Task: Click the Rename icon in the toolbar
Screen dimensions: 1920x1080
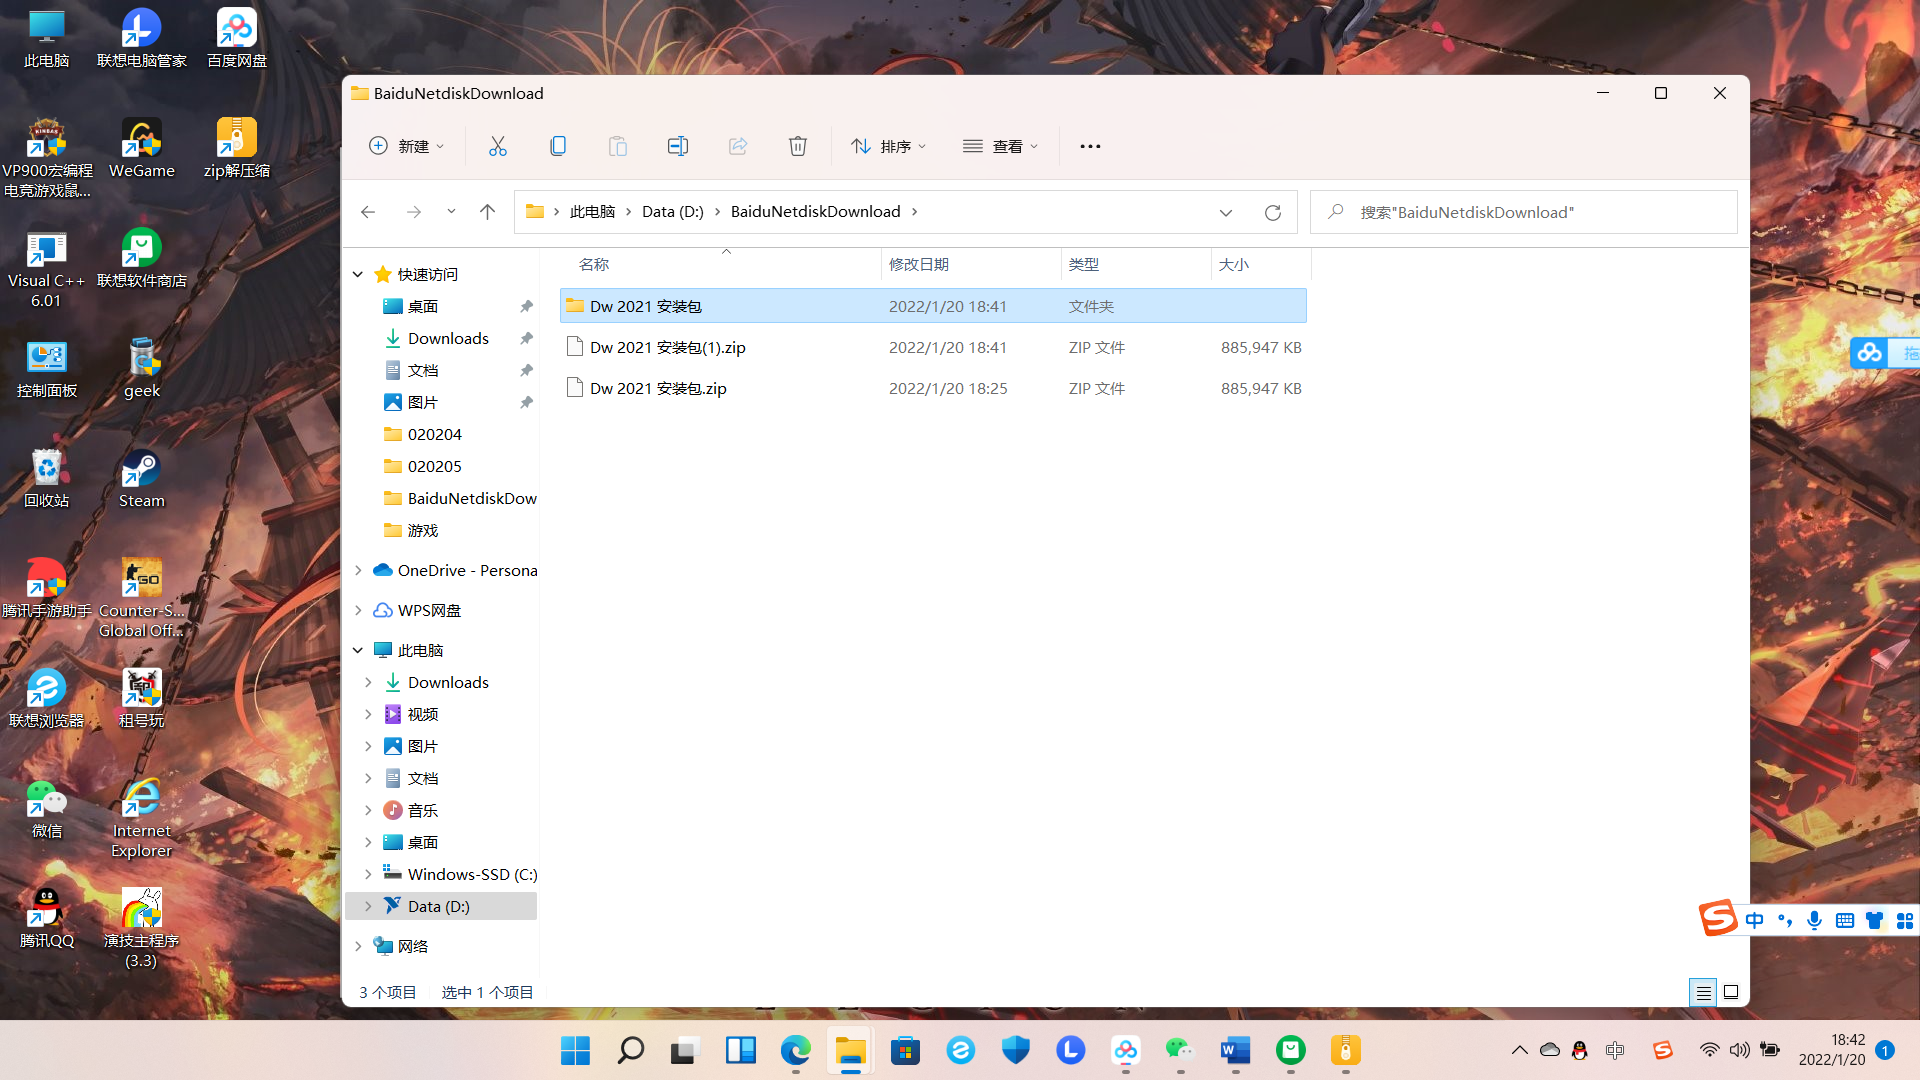Action: (x=677, y=146)
